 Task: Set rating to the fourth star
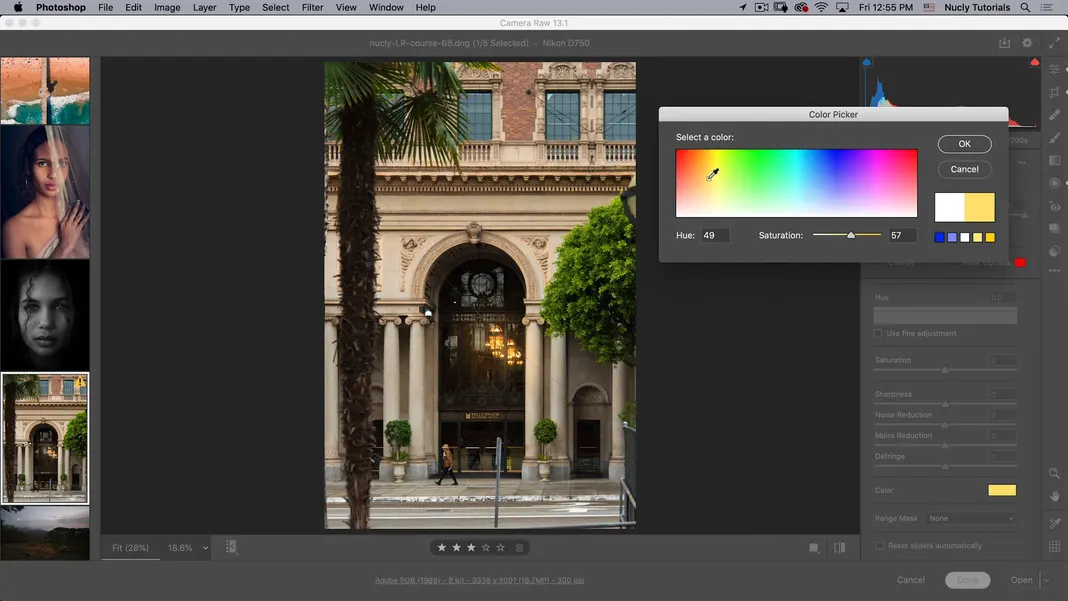486,547
